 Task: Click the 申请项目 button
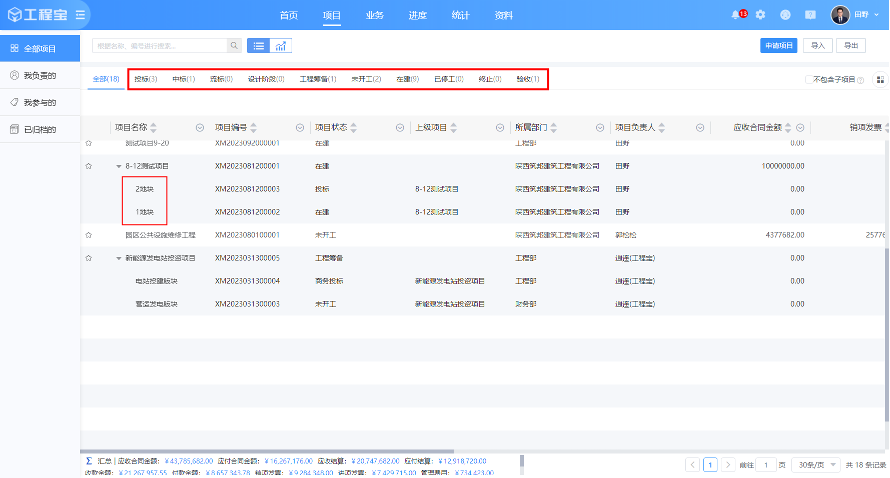pyautogui.click(x=778, y=46)
